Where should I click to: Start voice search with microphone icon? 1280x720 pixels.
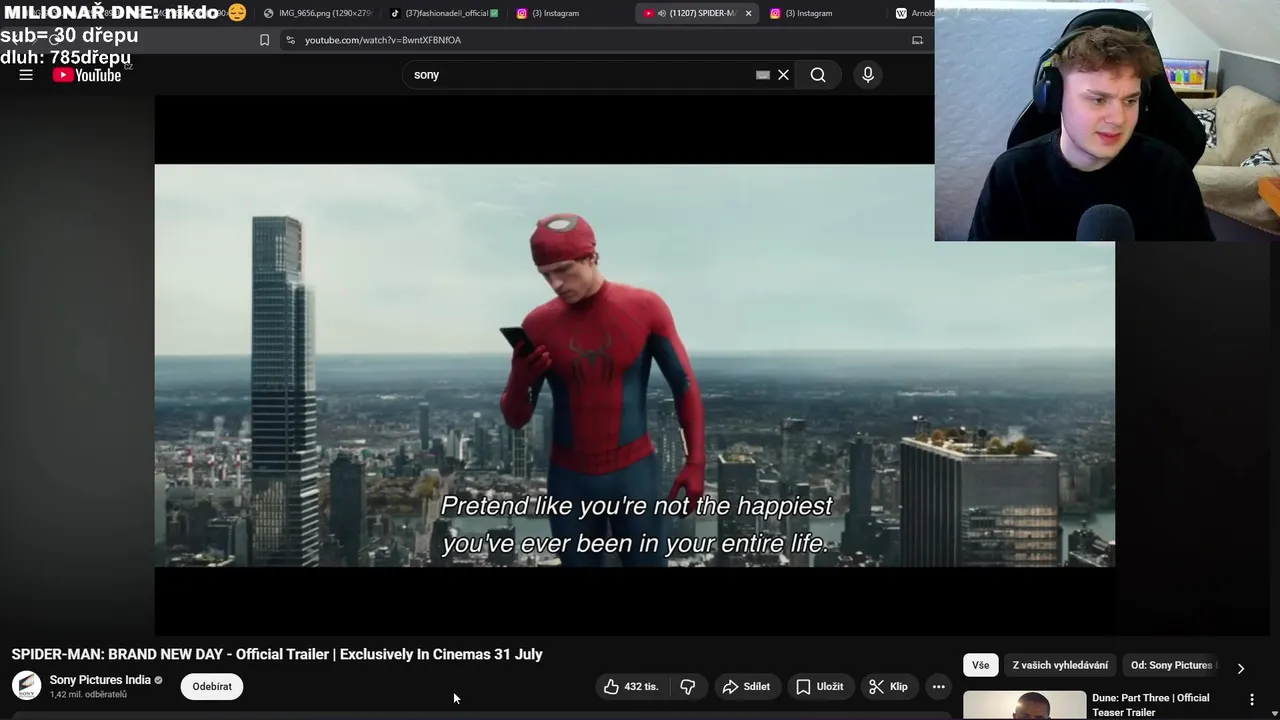click(x=868, y=75)
